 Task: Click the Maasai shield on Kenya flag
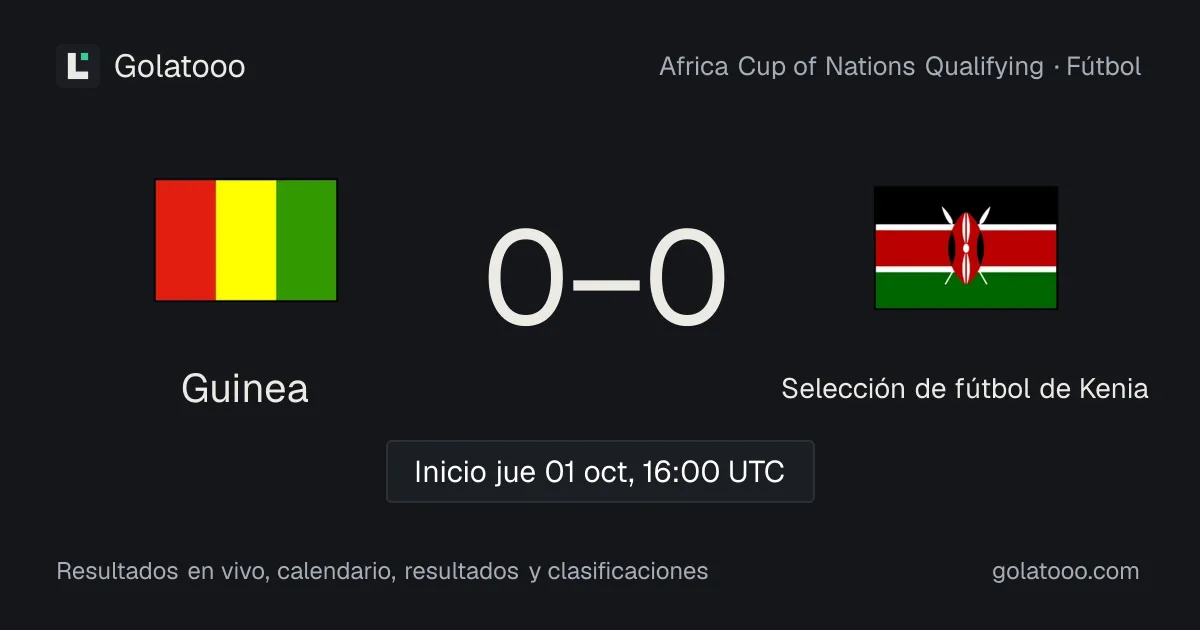966,247
